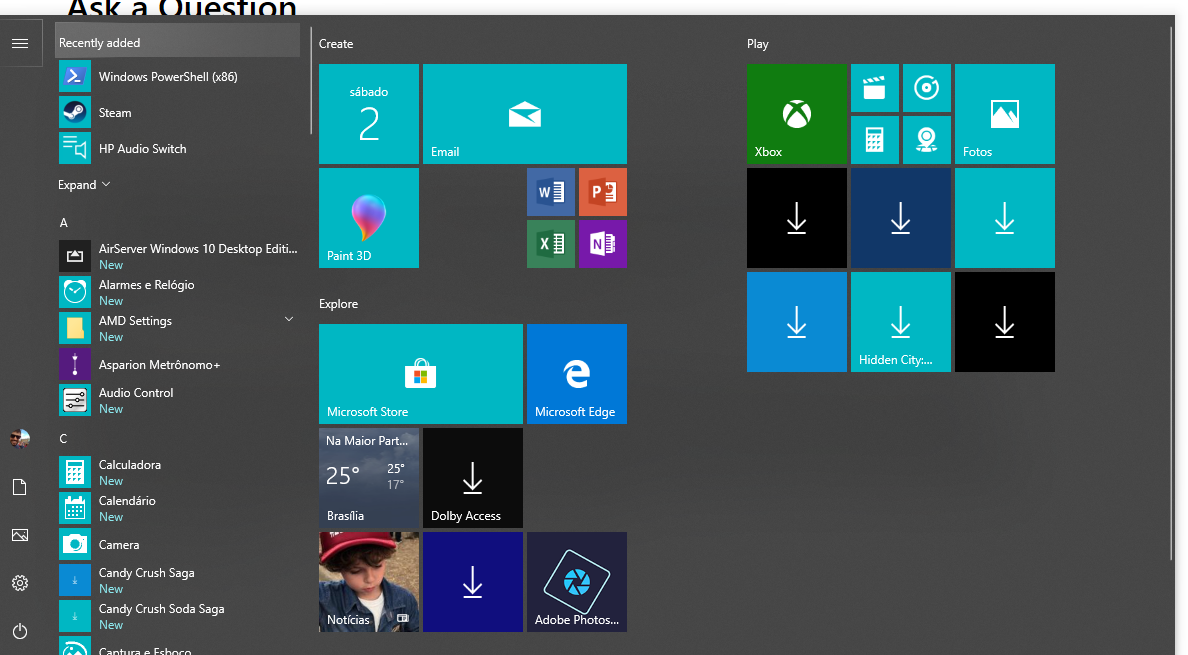Open the user account avatar

pos(20,438)
